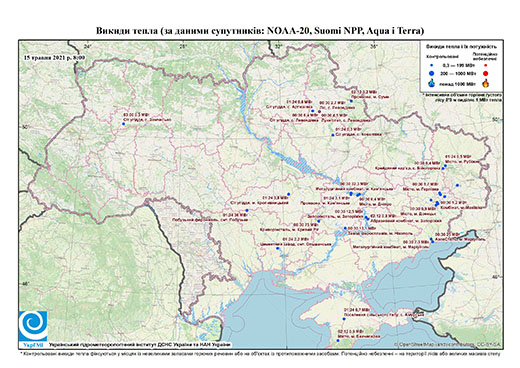
Task: Click the red-orange flame legend icon
Action: click(x=486, y=83)
